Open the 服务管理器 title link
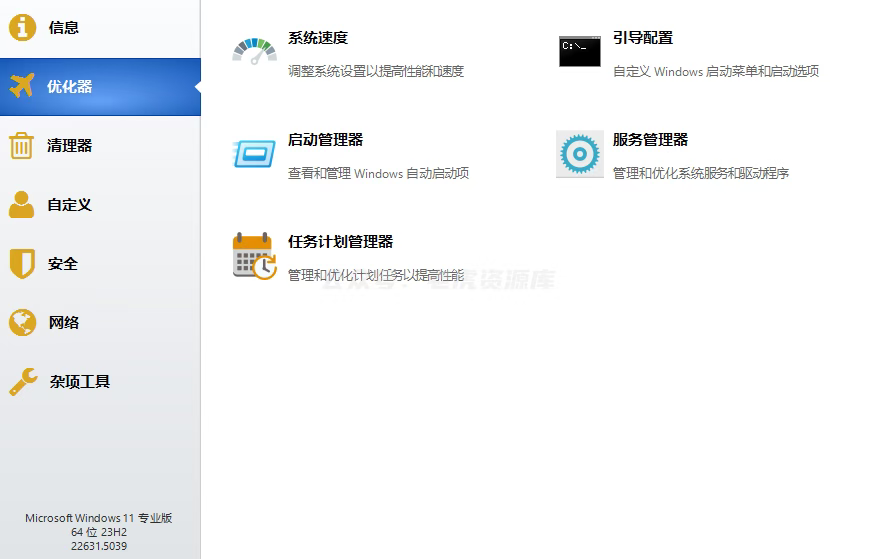The height and width of the screenshot is (559, 876). click(x=651, y=140)
